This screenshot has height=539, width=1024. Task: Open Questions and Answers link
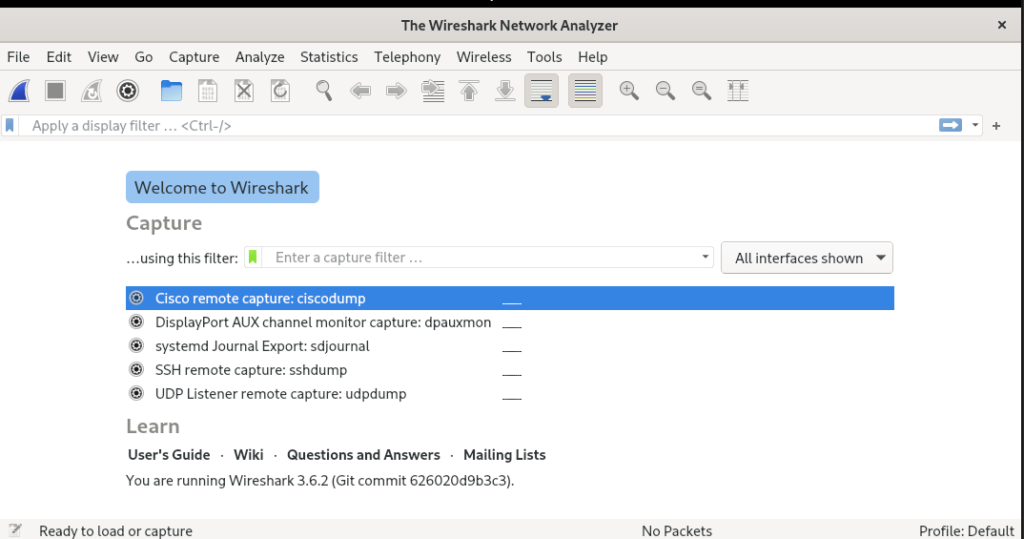(364, 455)
